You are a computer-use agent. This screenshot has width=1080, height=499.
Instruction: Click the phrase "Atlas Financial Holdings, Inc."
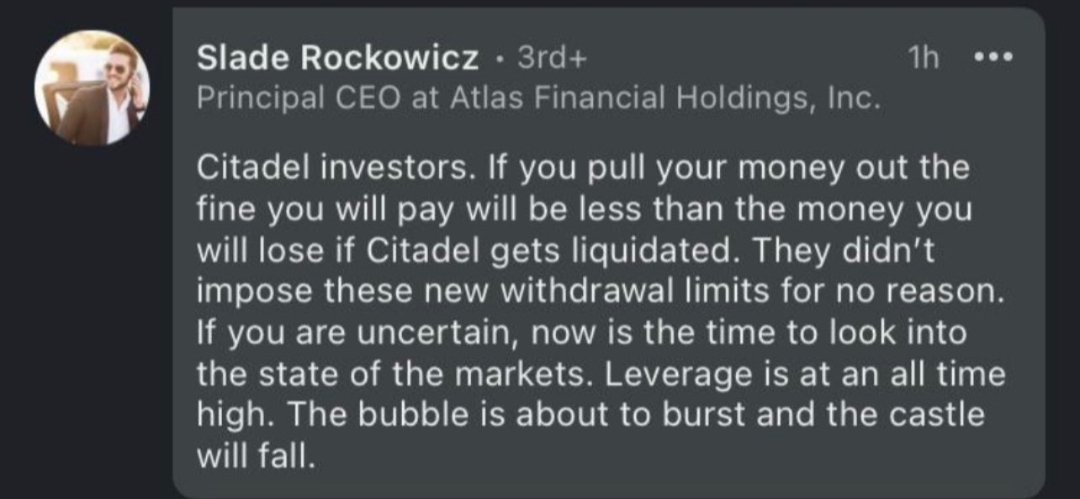pos(666,99)
